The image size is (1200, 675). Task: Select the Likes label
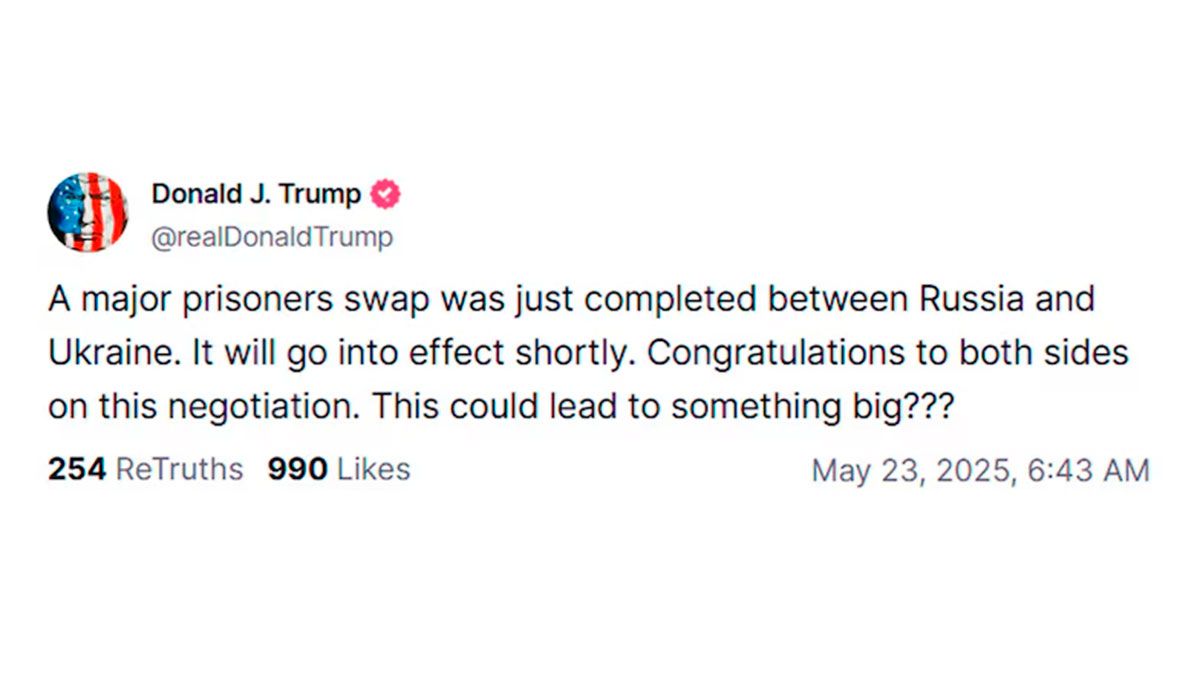(373, 469)
